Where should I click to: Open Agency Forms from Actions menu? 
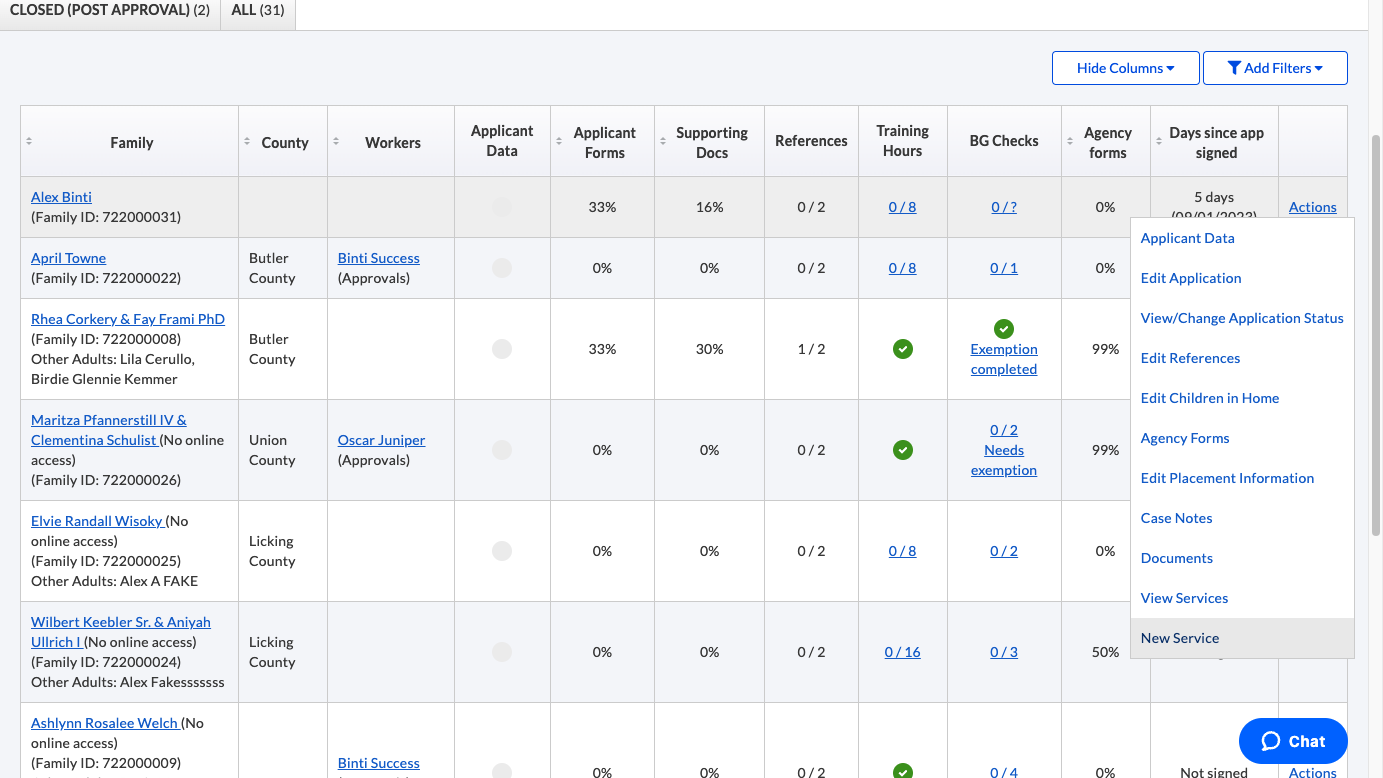(1242, 438)
